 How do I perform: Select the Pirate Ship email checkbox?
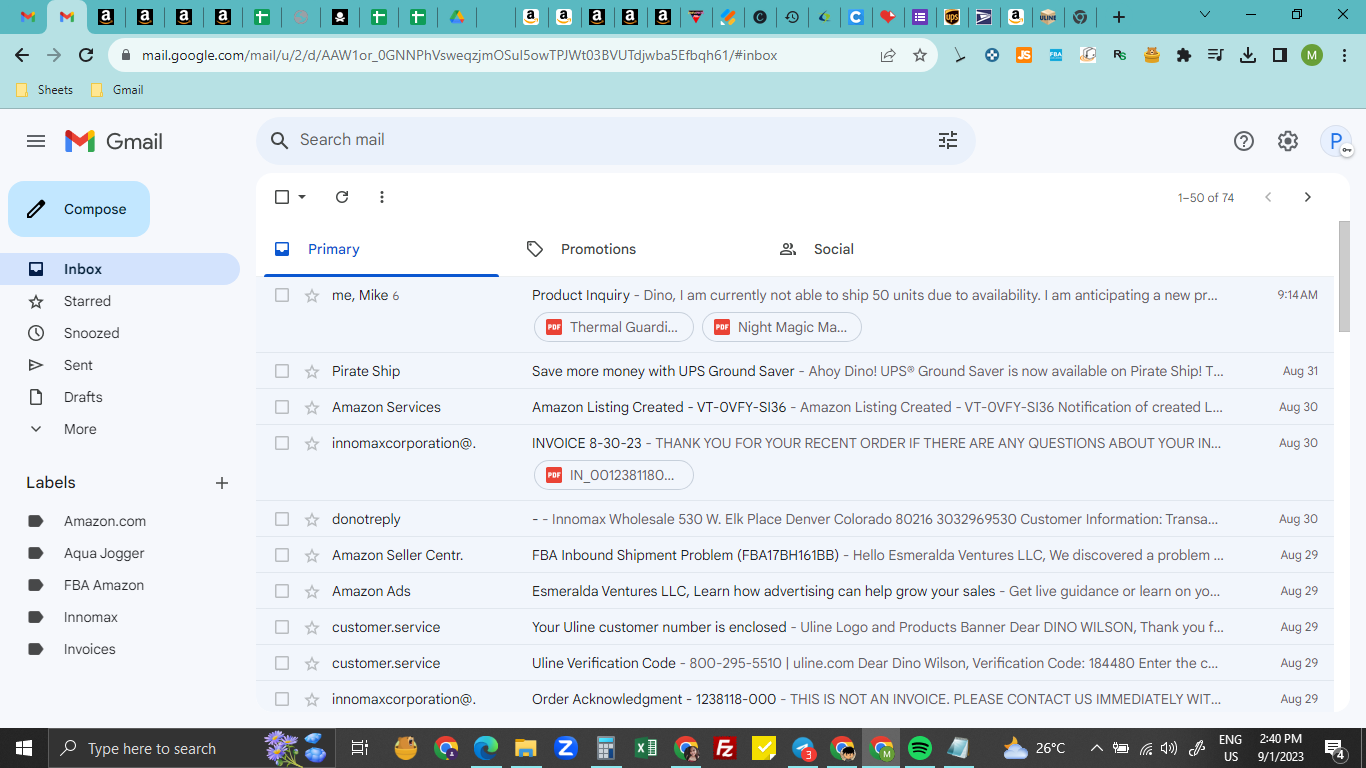(282, 371)
